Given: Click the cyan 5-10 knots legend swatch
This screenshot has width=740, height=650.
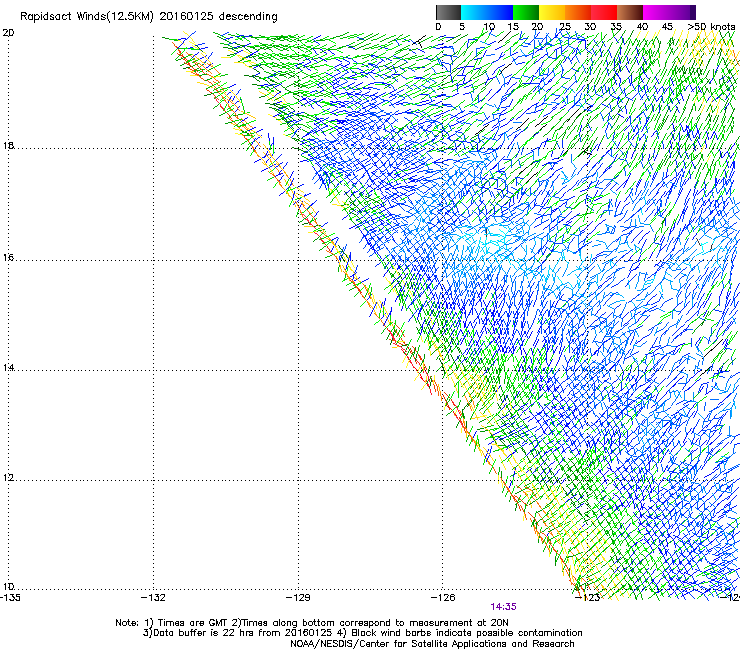Looking at the screenshot, I should pos(474,12).
